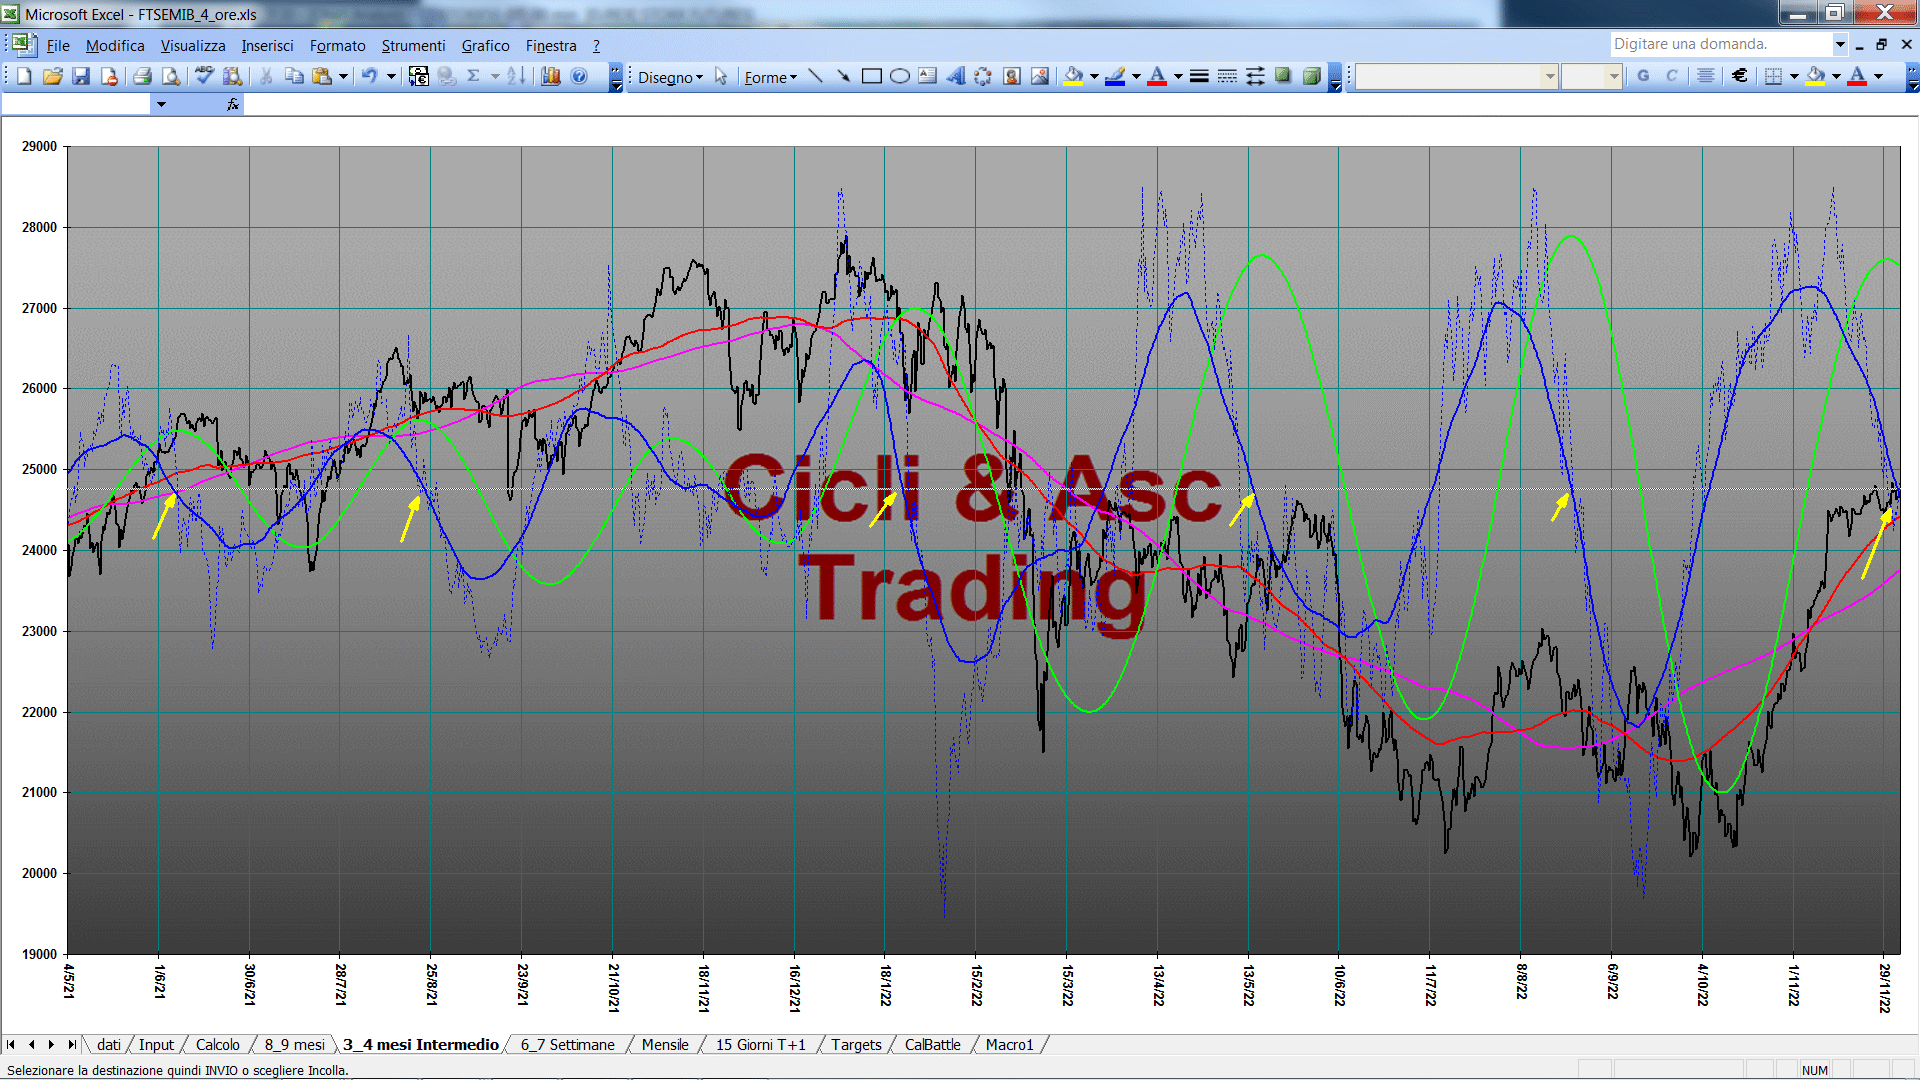Expand the Name Box dropdown arrow
Viewport: 1920px width, 1080px height.
[161, 104]
